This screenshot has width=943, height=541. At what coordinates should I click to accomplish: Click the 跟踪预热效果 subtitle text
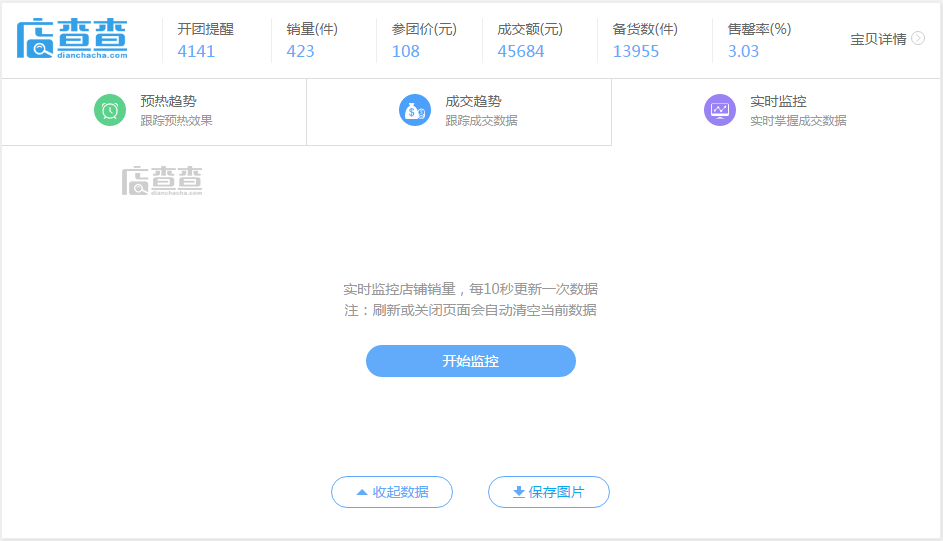point(176,121)
